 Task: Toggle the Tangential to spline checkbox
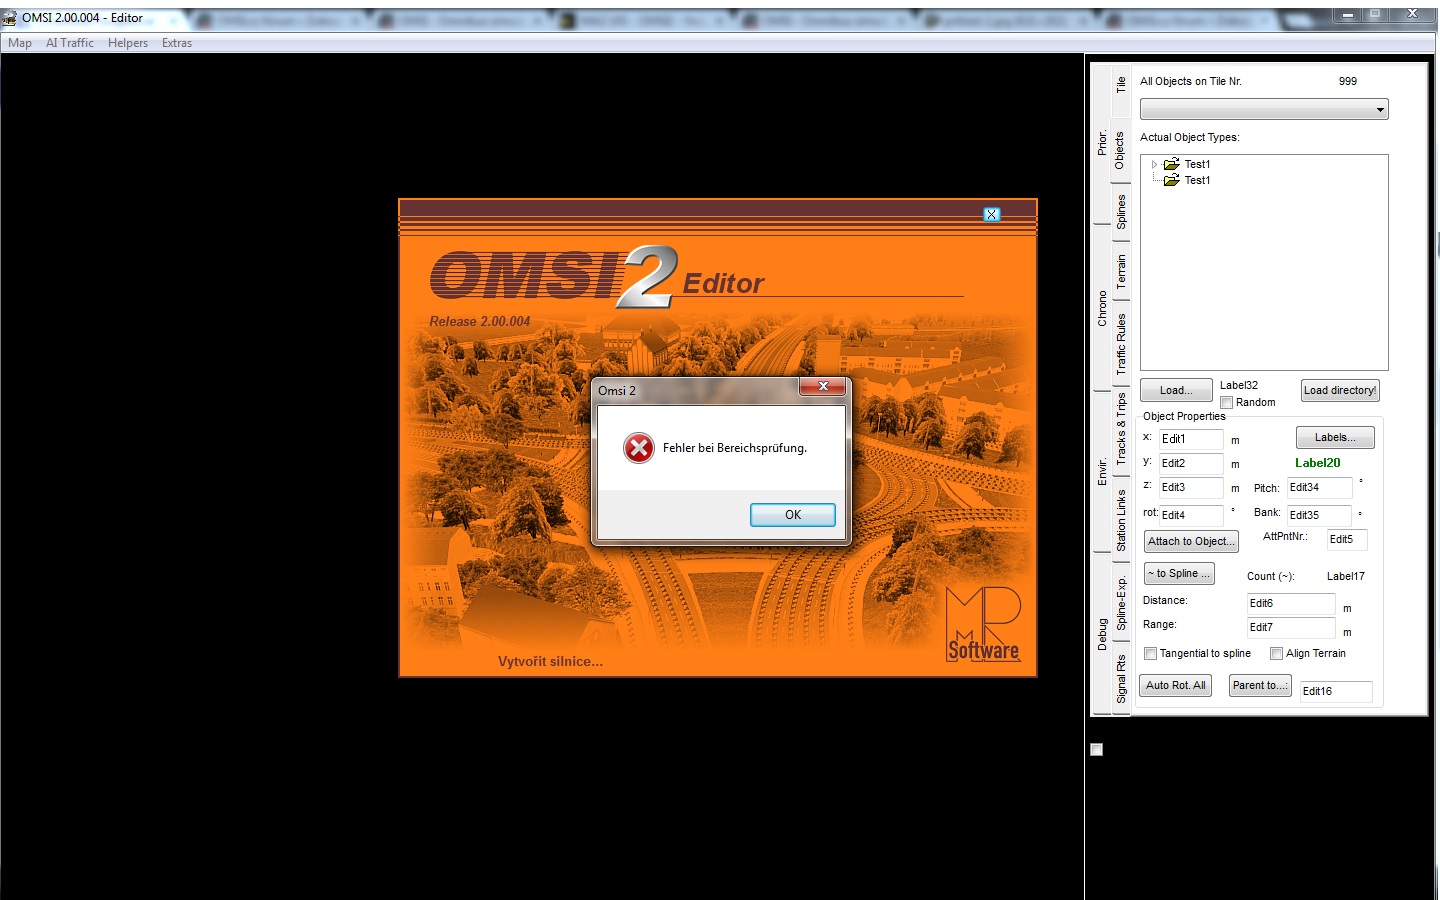1150,654
